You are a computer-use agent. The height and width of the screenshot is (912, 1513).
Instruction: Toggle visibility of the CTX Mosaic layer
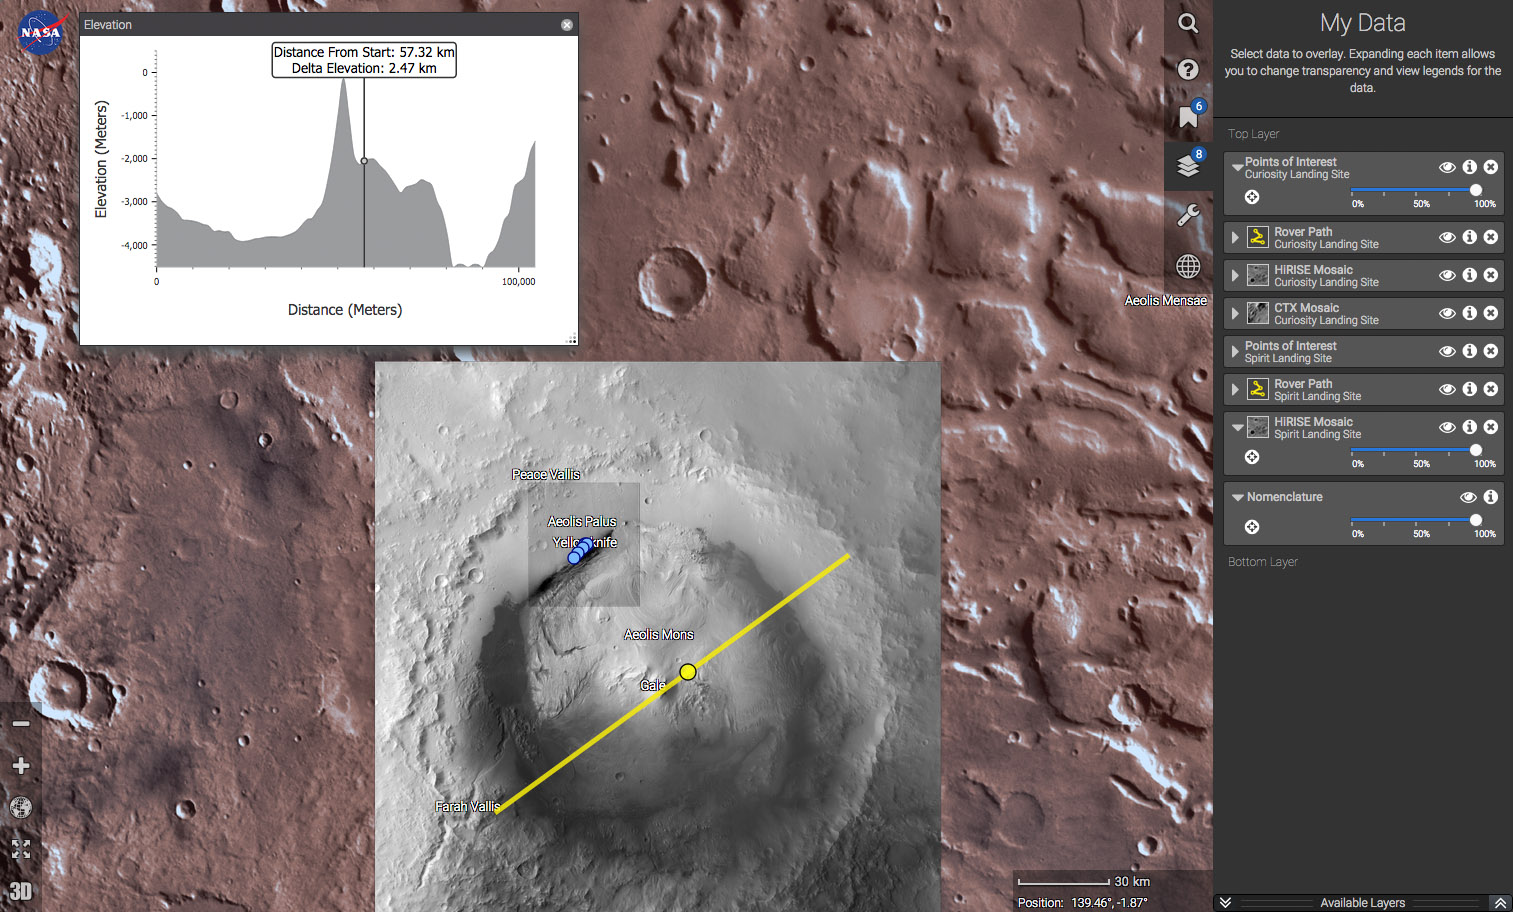point(1447,313)
